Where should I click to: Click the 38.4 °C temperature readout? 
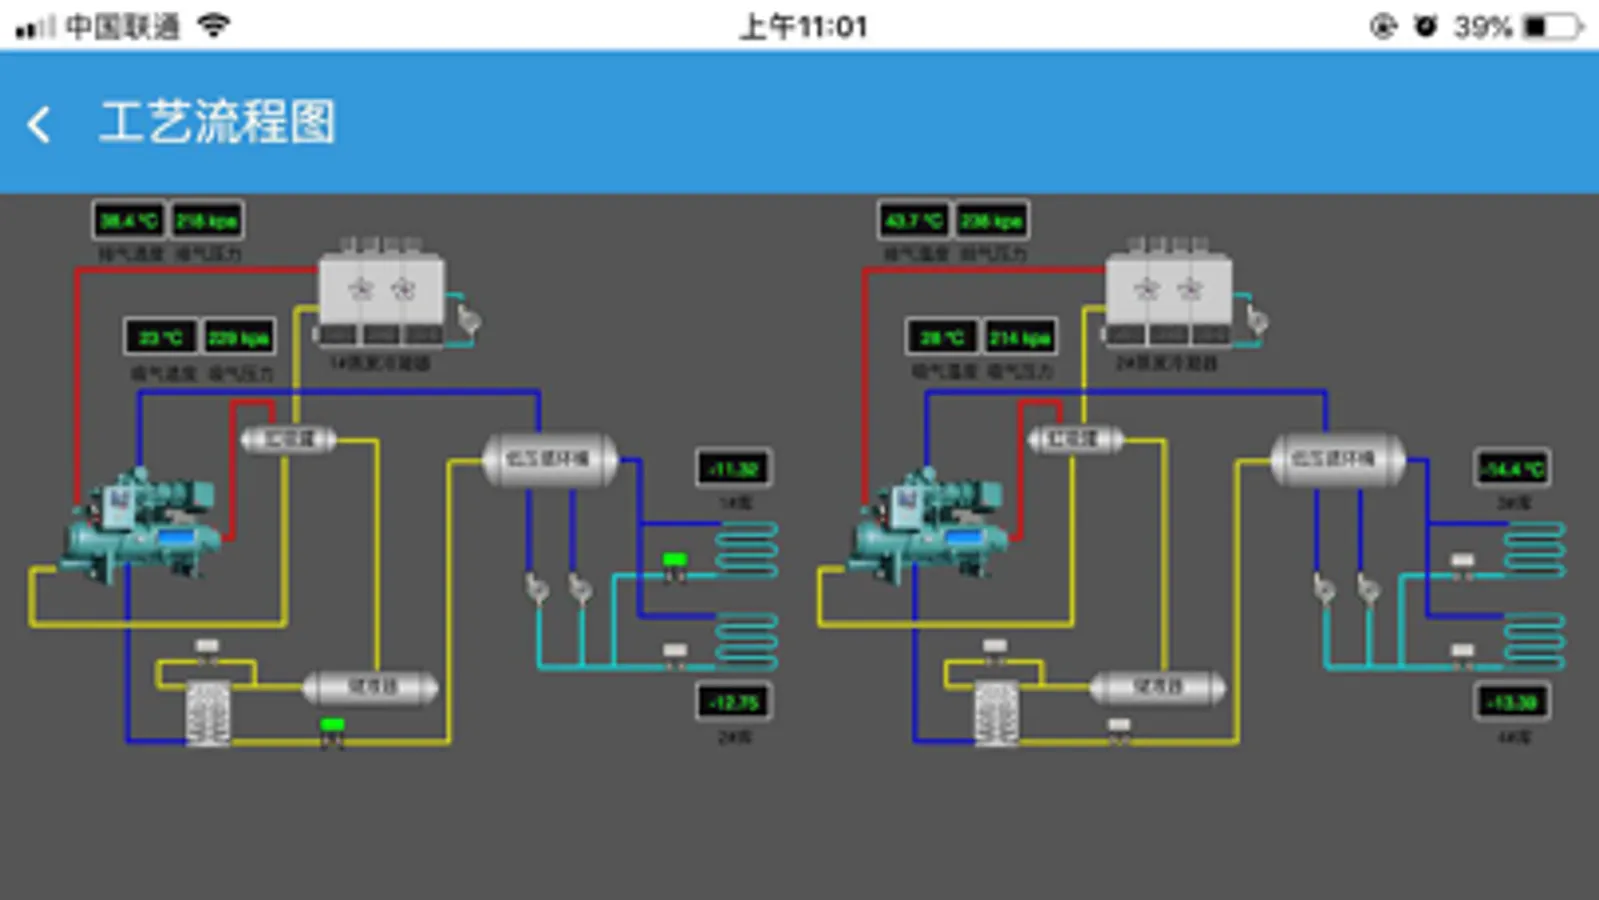click(x=128, y=221)
